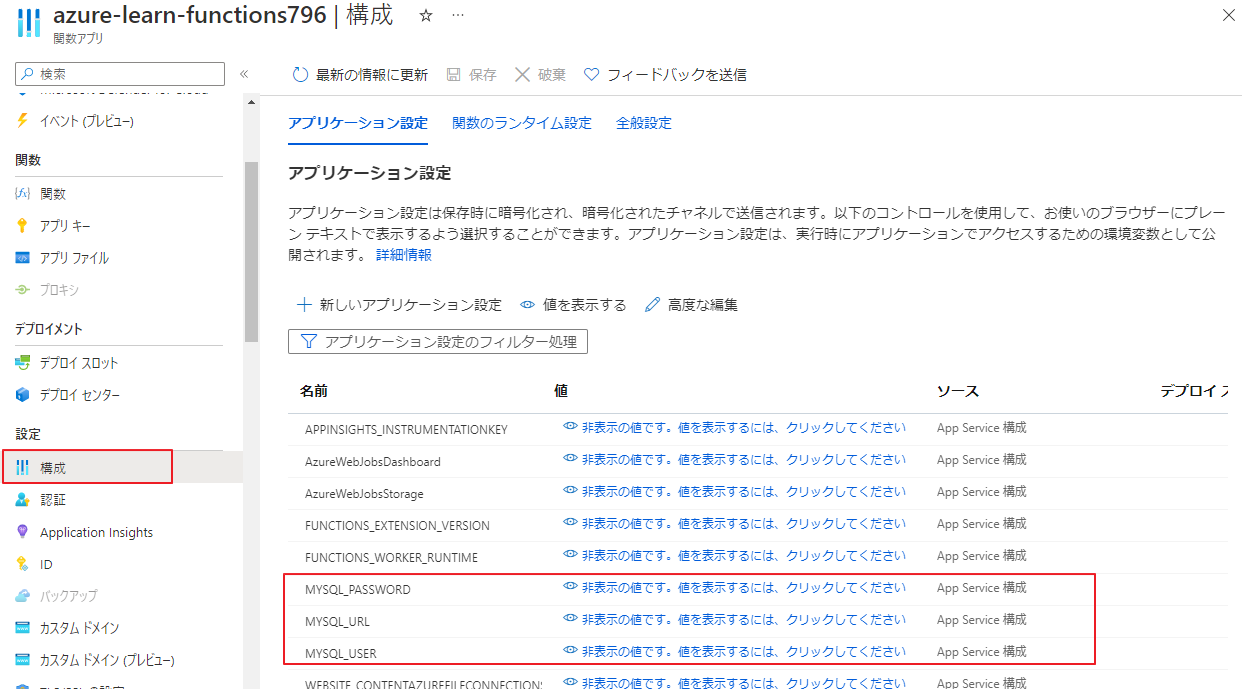Image resolution: width=1242 pixels, height=689 pixels.
Task: Open the AzureWebJobsDashboard setting name
Action: 373,462
